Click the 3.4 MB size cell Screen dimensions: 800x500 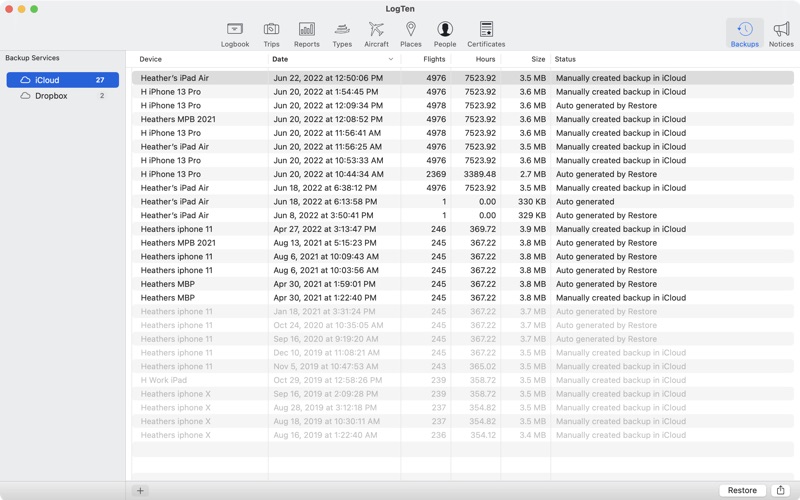pyautogui.click(x=533, y=435)
